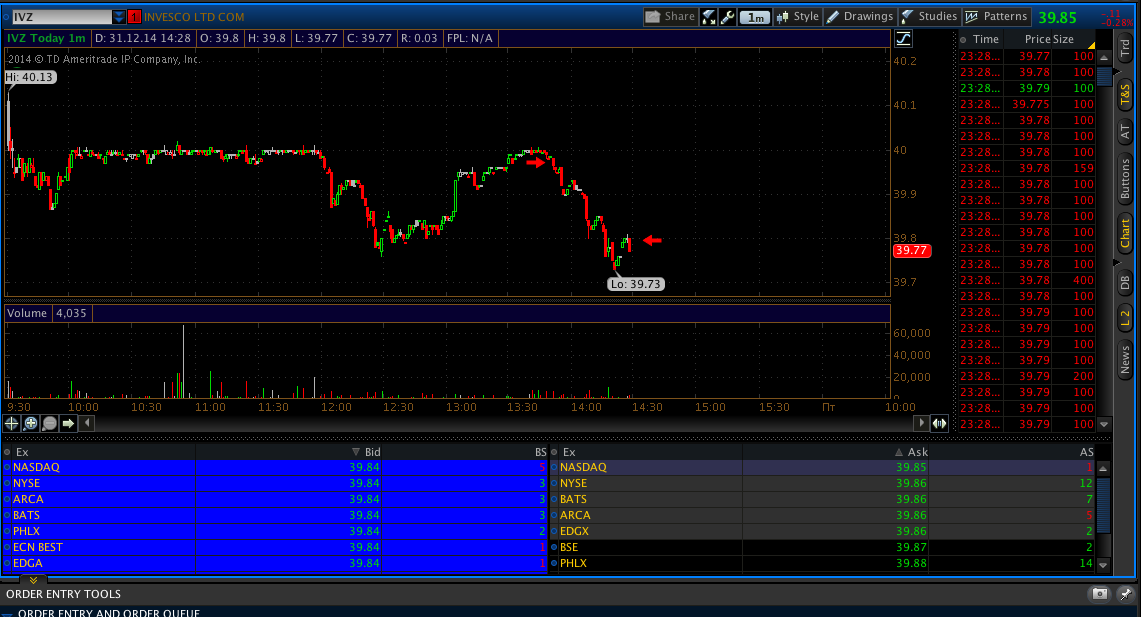Open the Drawings menu

860,17
